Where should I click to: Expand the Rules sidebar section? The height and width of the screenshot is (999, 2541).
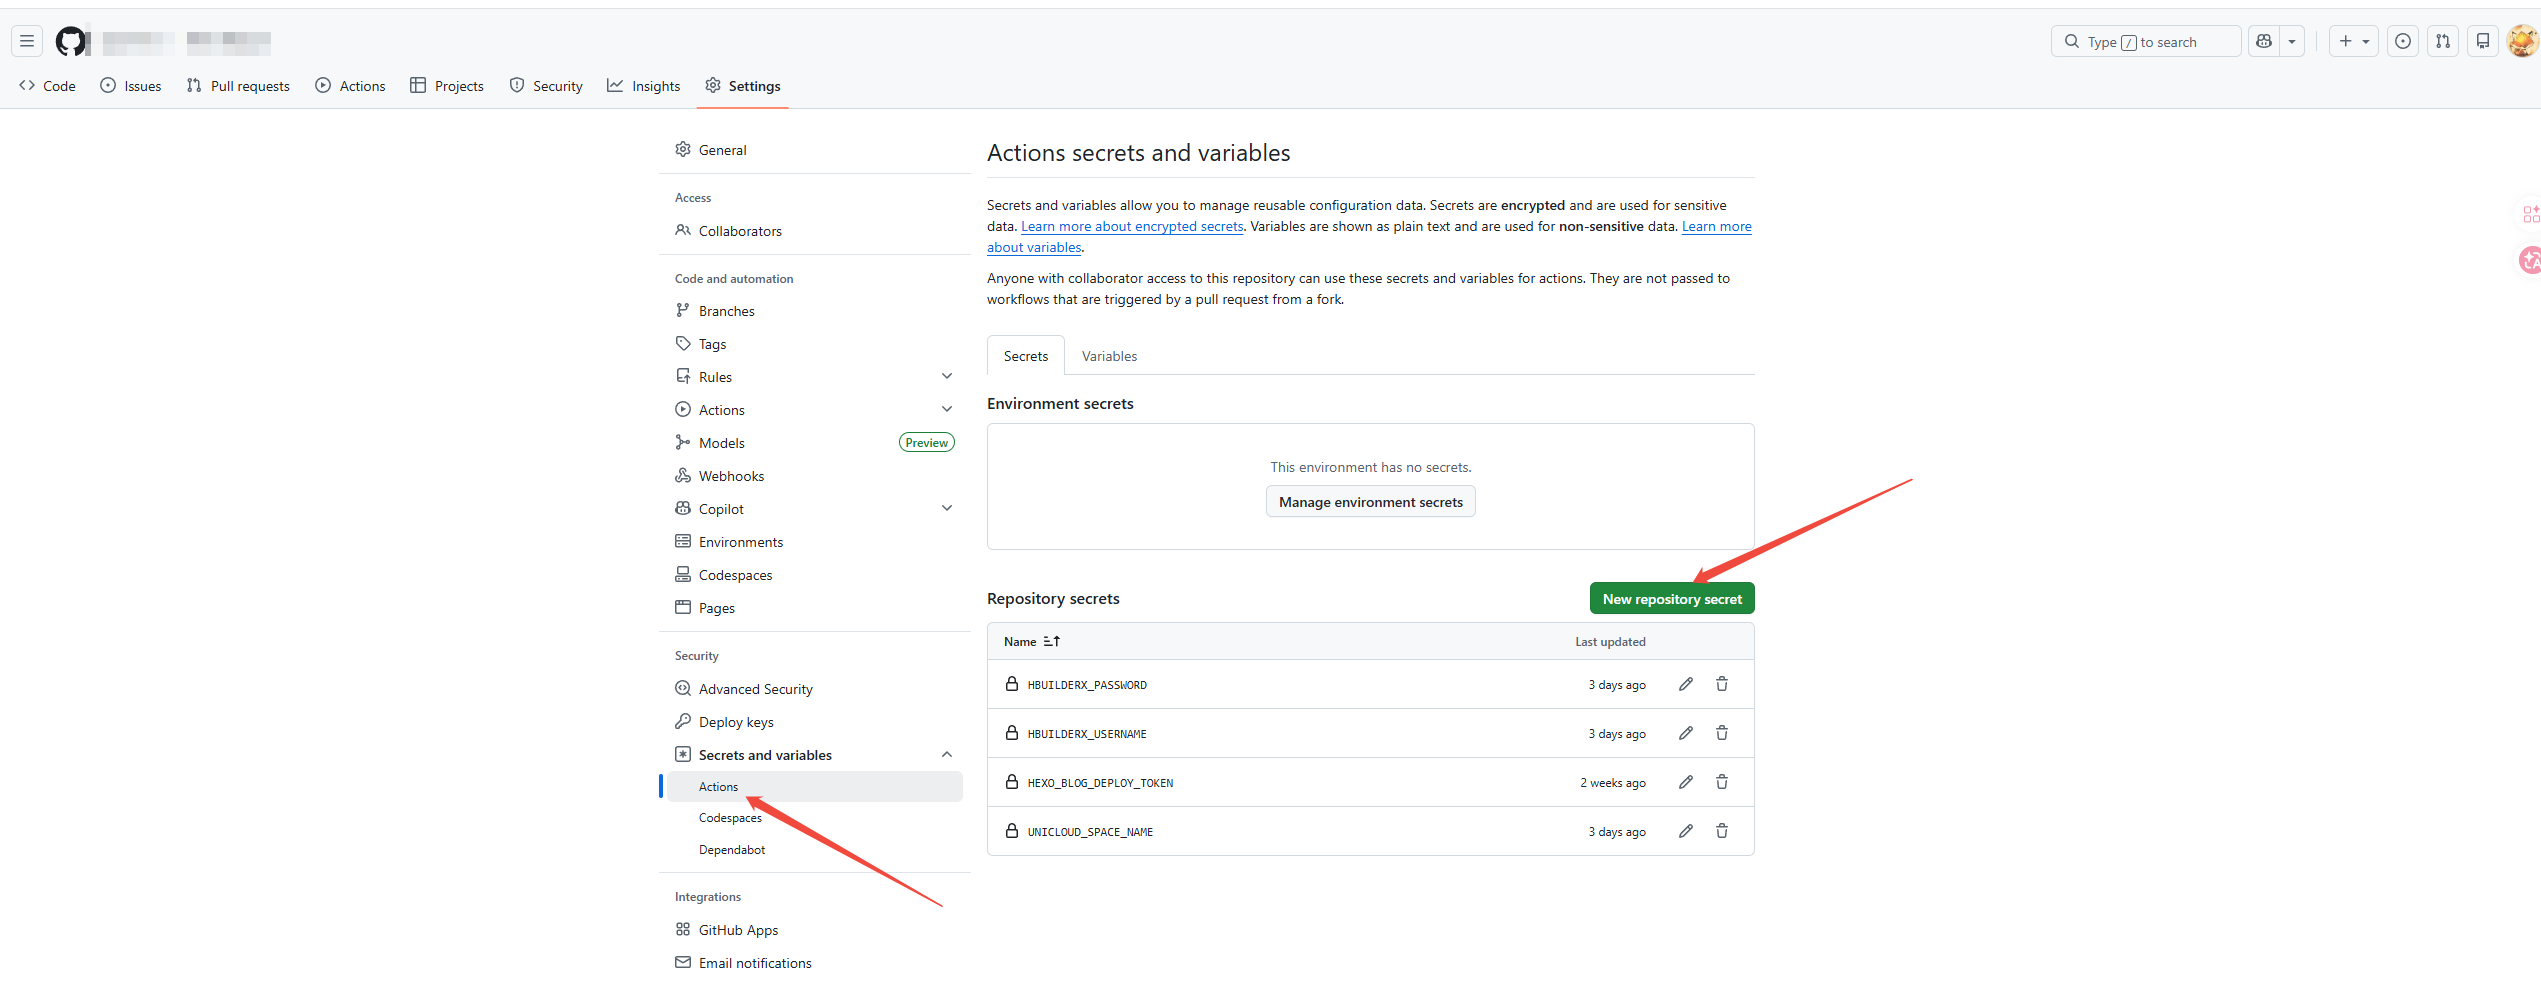pos(946,377)
